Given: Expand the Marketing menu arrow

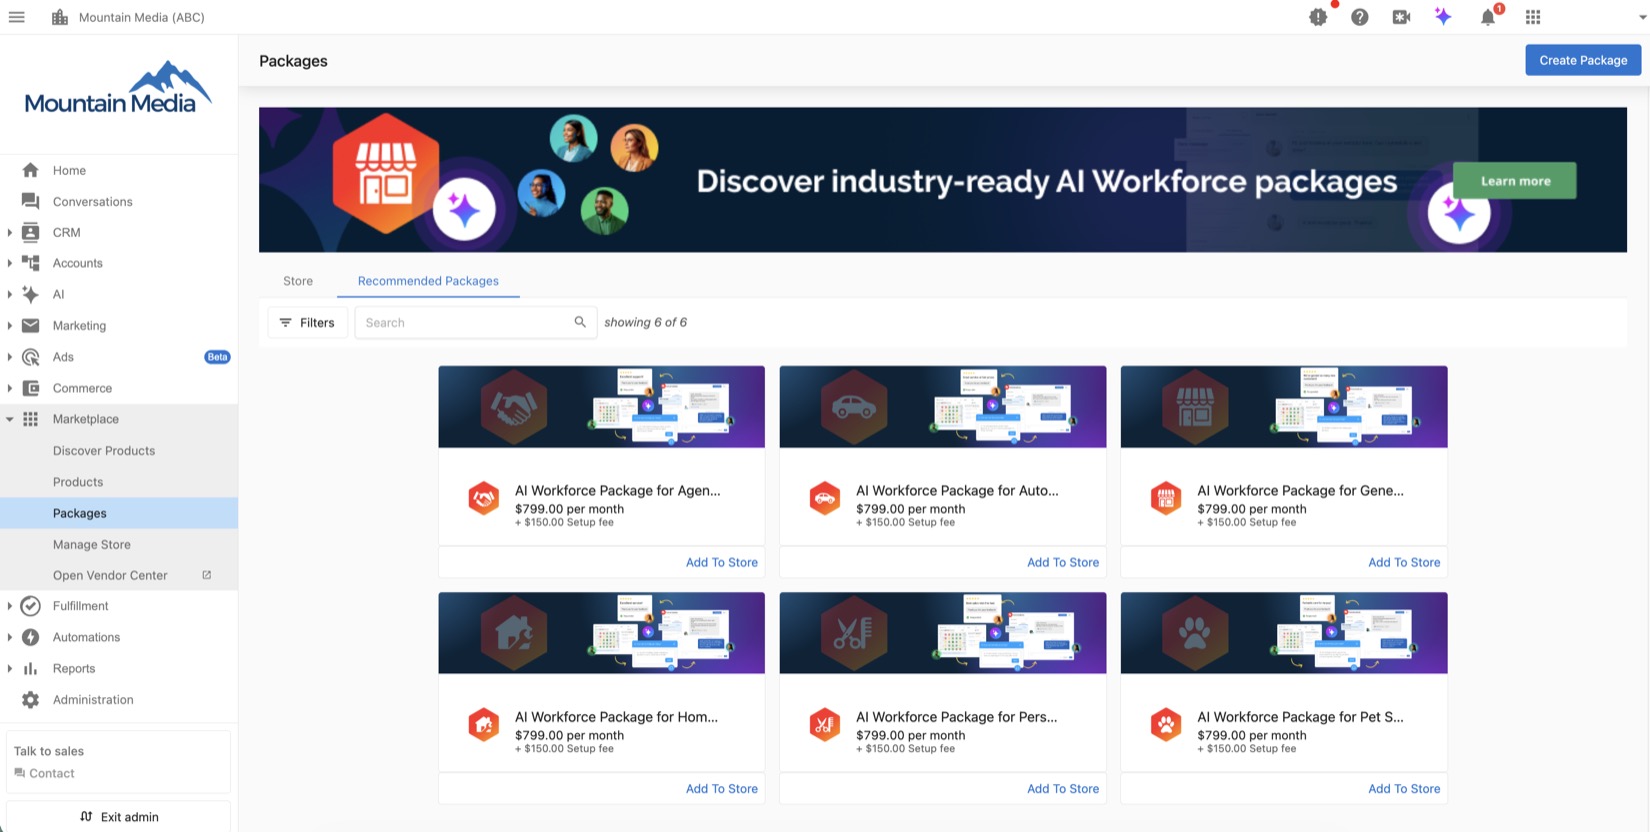Looking at the screenshot, I should coord(10,325).
